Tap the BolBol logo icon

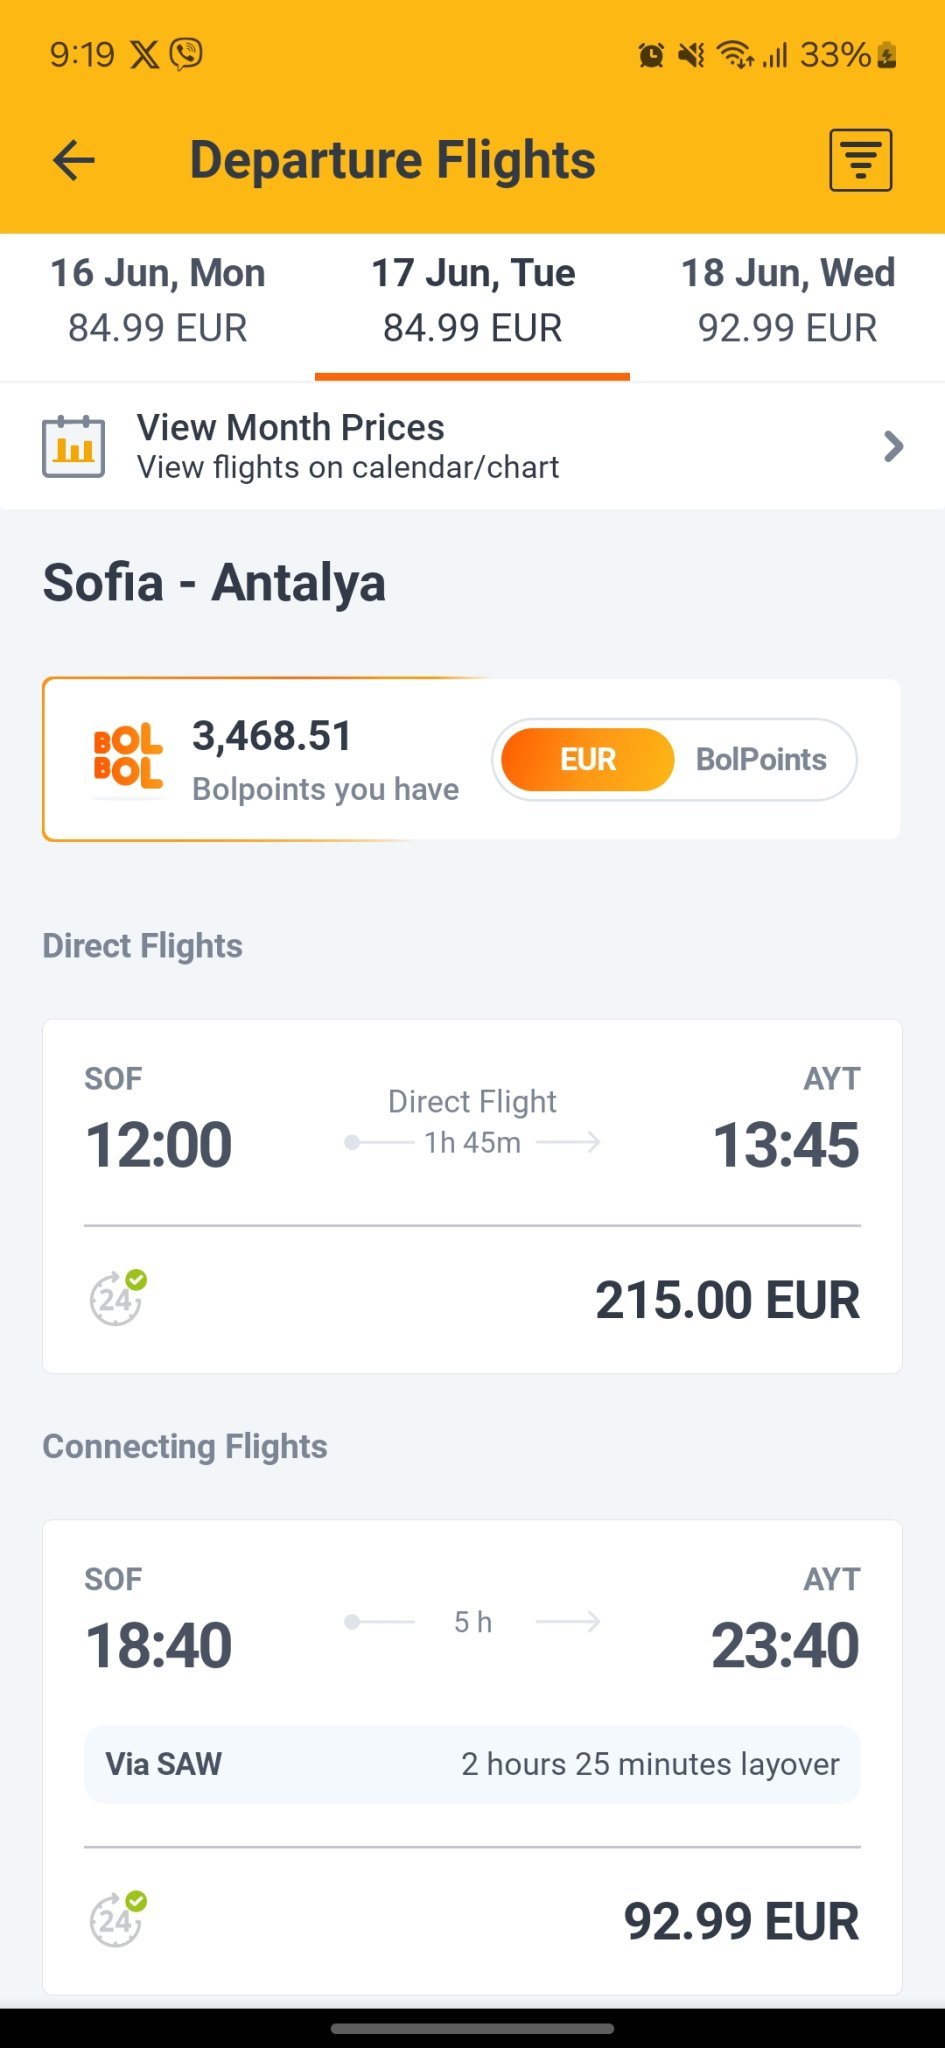pos(127,758)
